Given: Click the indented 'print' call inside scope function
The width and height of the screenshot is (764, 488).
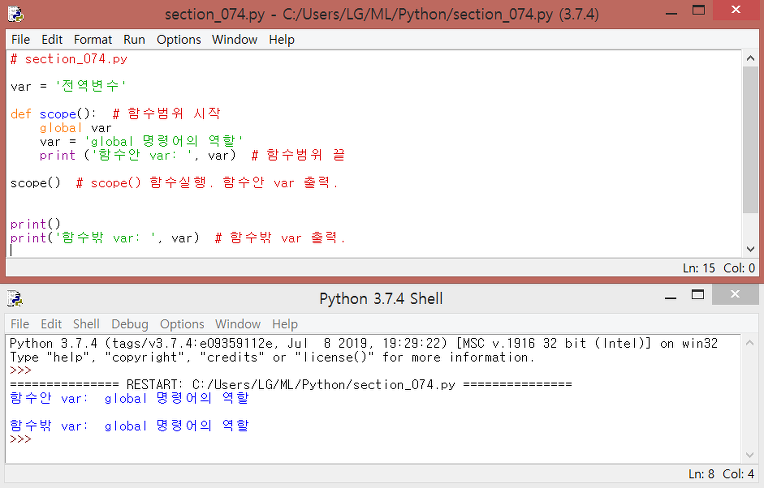Looking at the screenshot, I should tap(57, 155).
